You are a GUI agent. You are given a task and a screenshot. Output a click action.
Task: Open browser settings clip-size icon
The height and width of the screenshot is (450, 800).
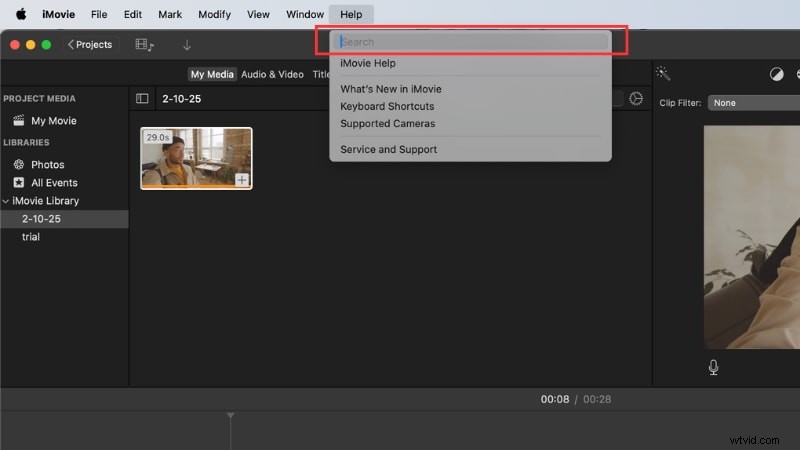[636, 98]
